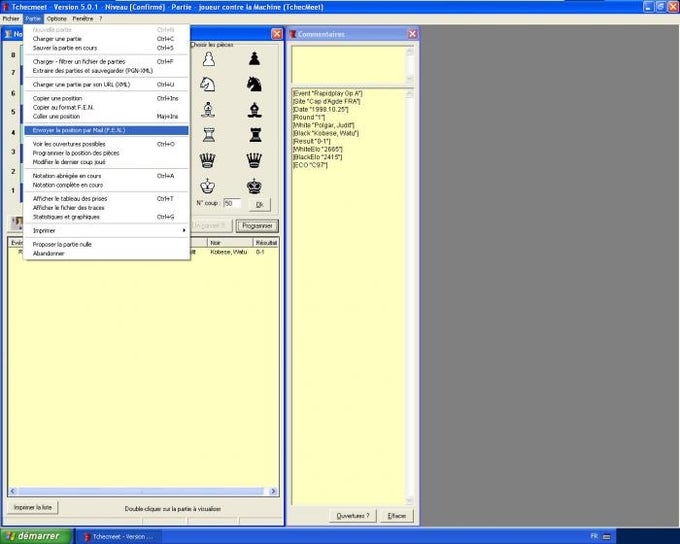Choose Charger une partie

pos(106,39)
